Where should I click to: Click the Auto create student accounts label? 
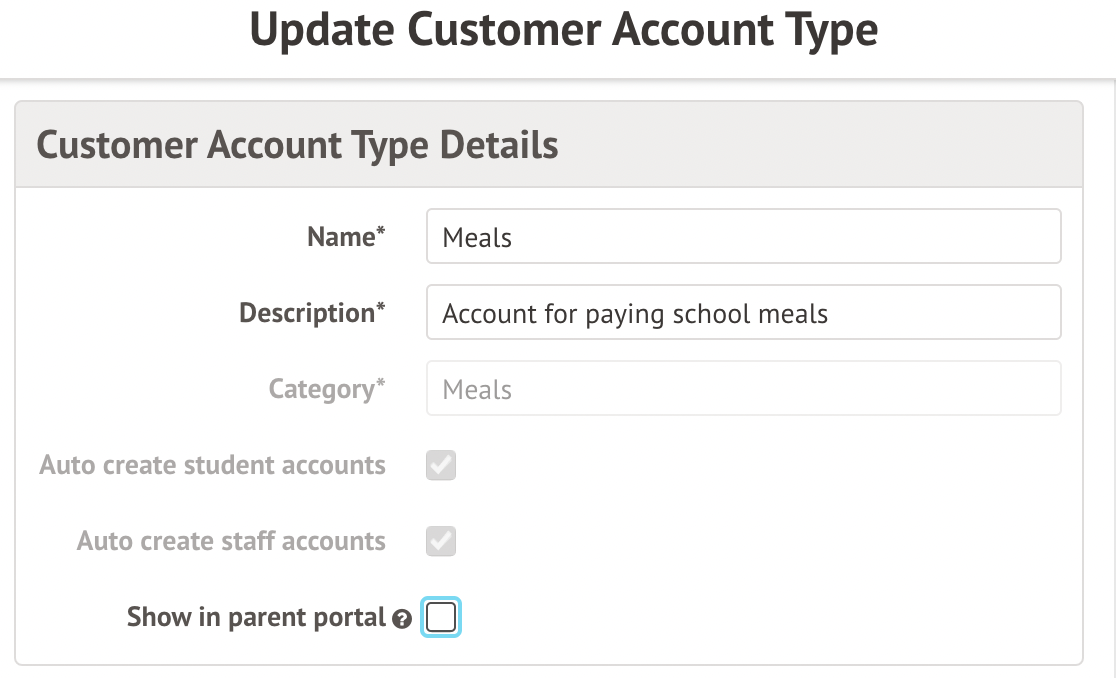click(212, 465)
